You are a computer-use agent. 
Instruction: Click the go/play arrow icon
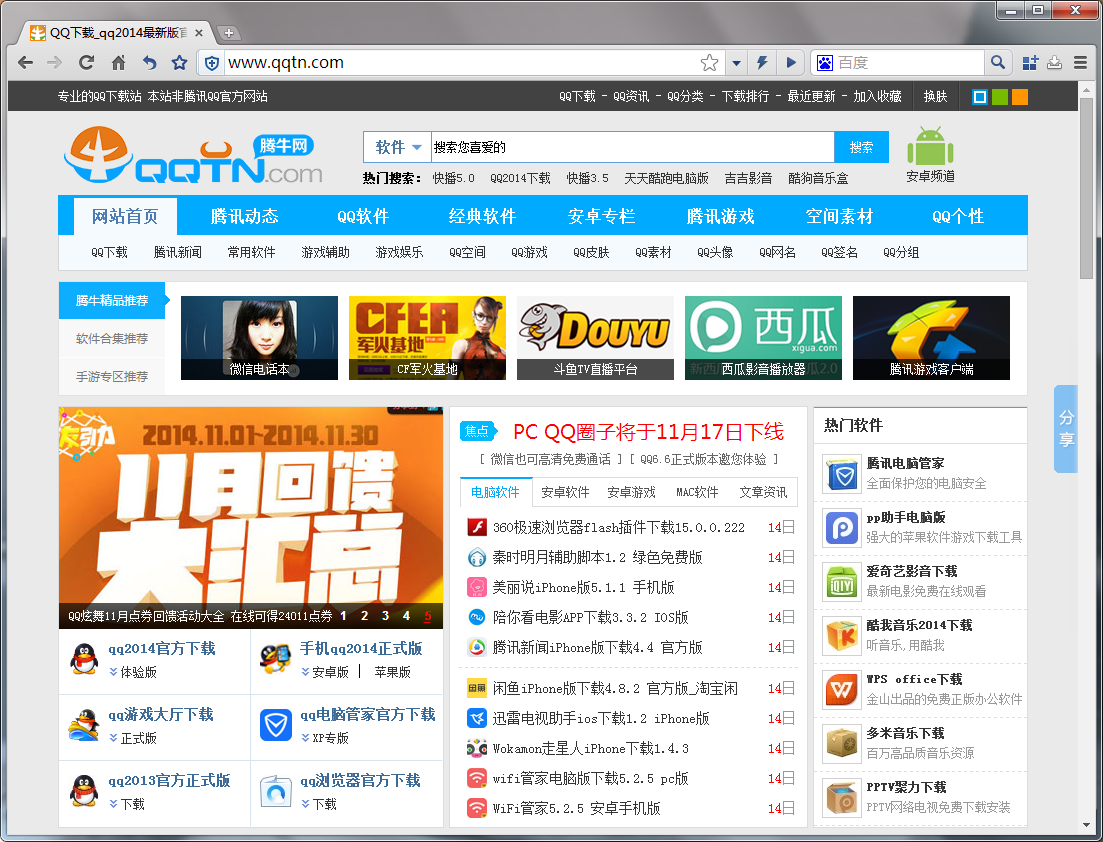[x=791, y=63]
